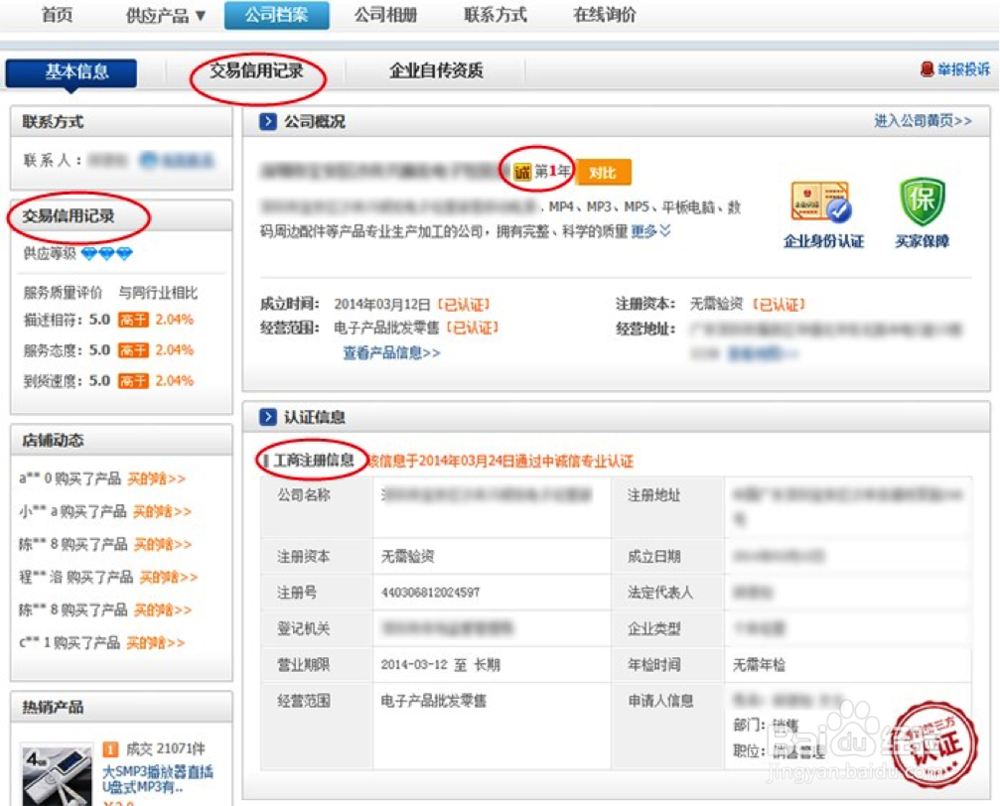This screenshot has width=1000, height=806.
Task: Select 公司相册 in the top navigation
Action: coord(385,15)
